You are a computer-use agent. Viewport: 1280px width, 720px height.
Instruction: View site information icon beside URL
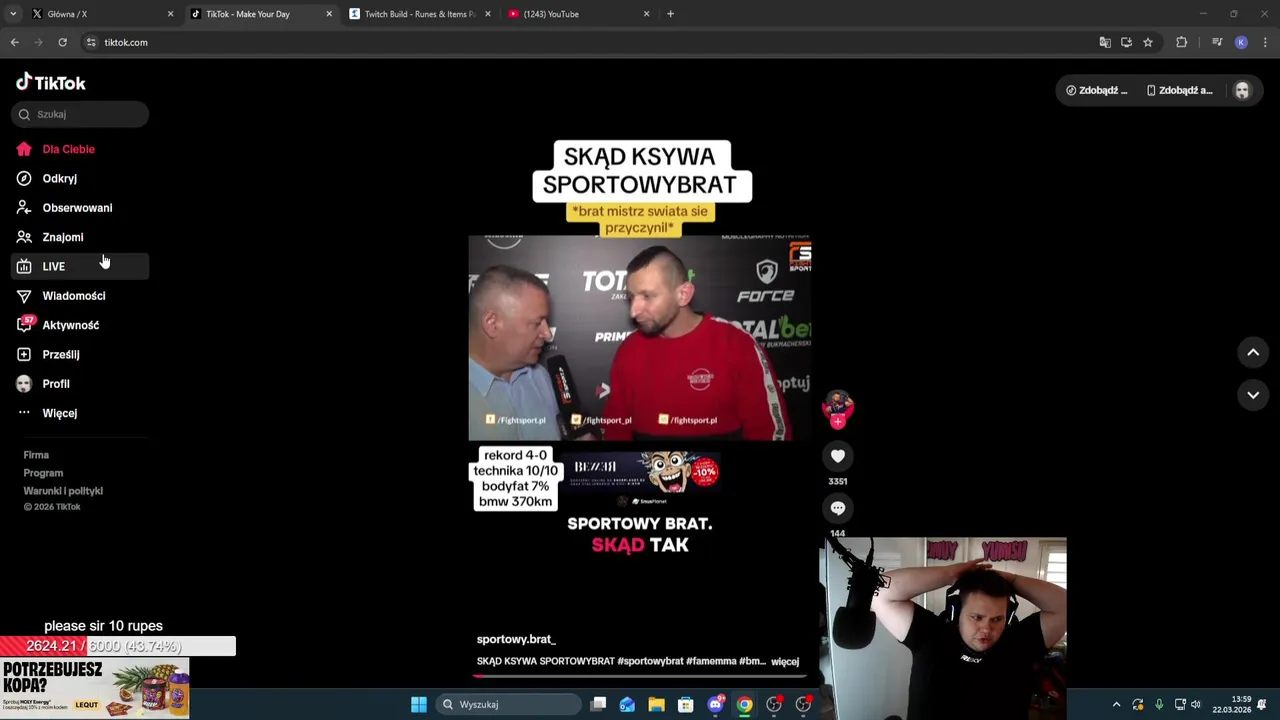[91, 42]
